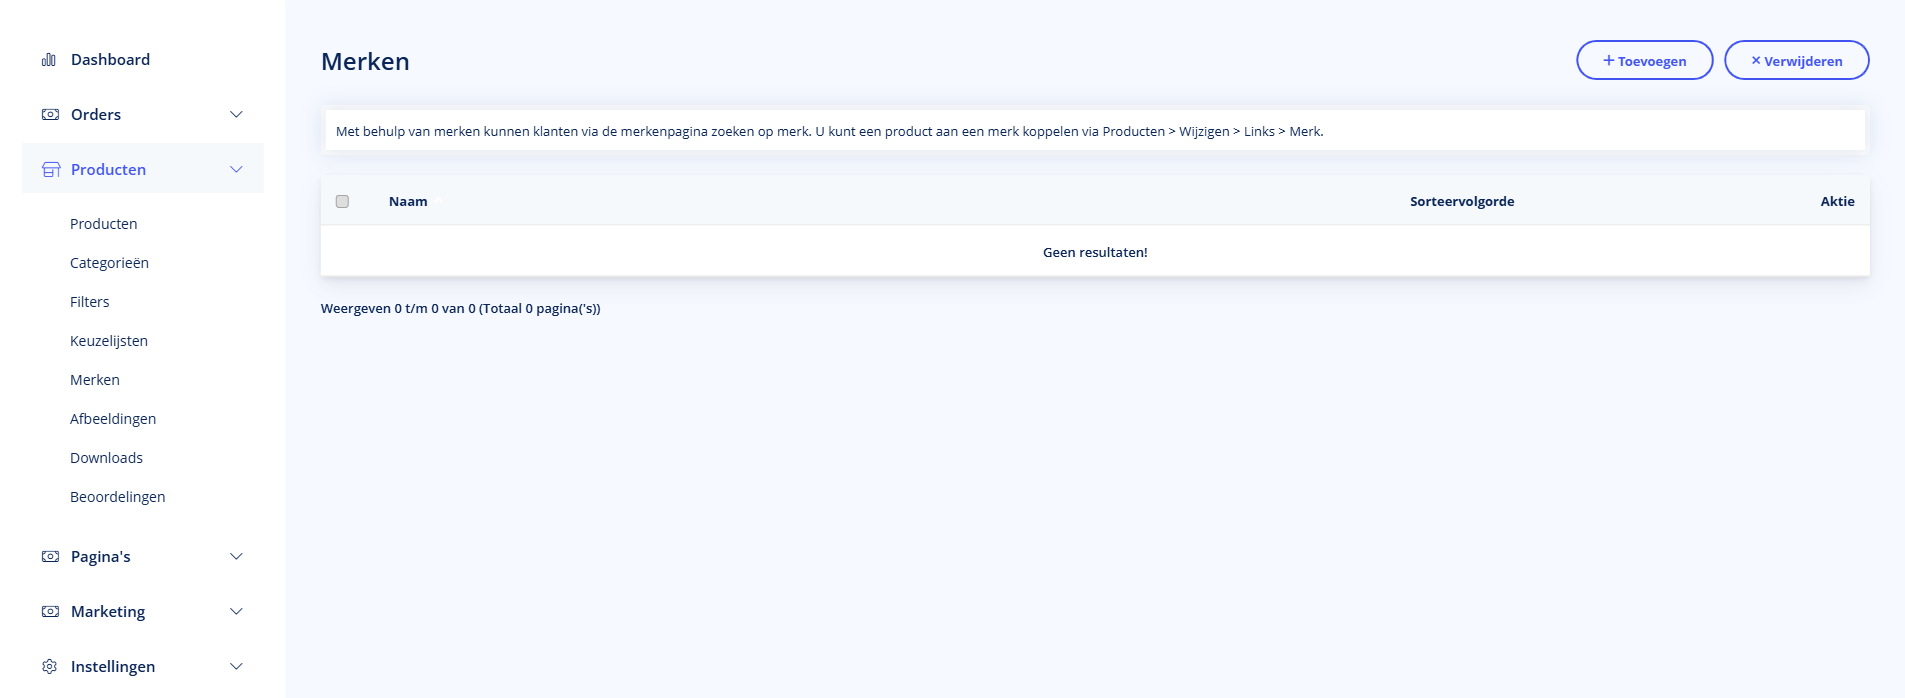The height and width of the screenshot is (698, 1905).
Task: Sort table by Naam column header
Action: [408, 202]
